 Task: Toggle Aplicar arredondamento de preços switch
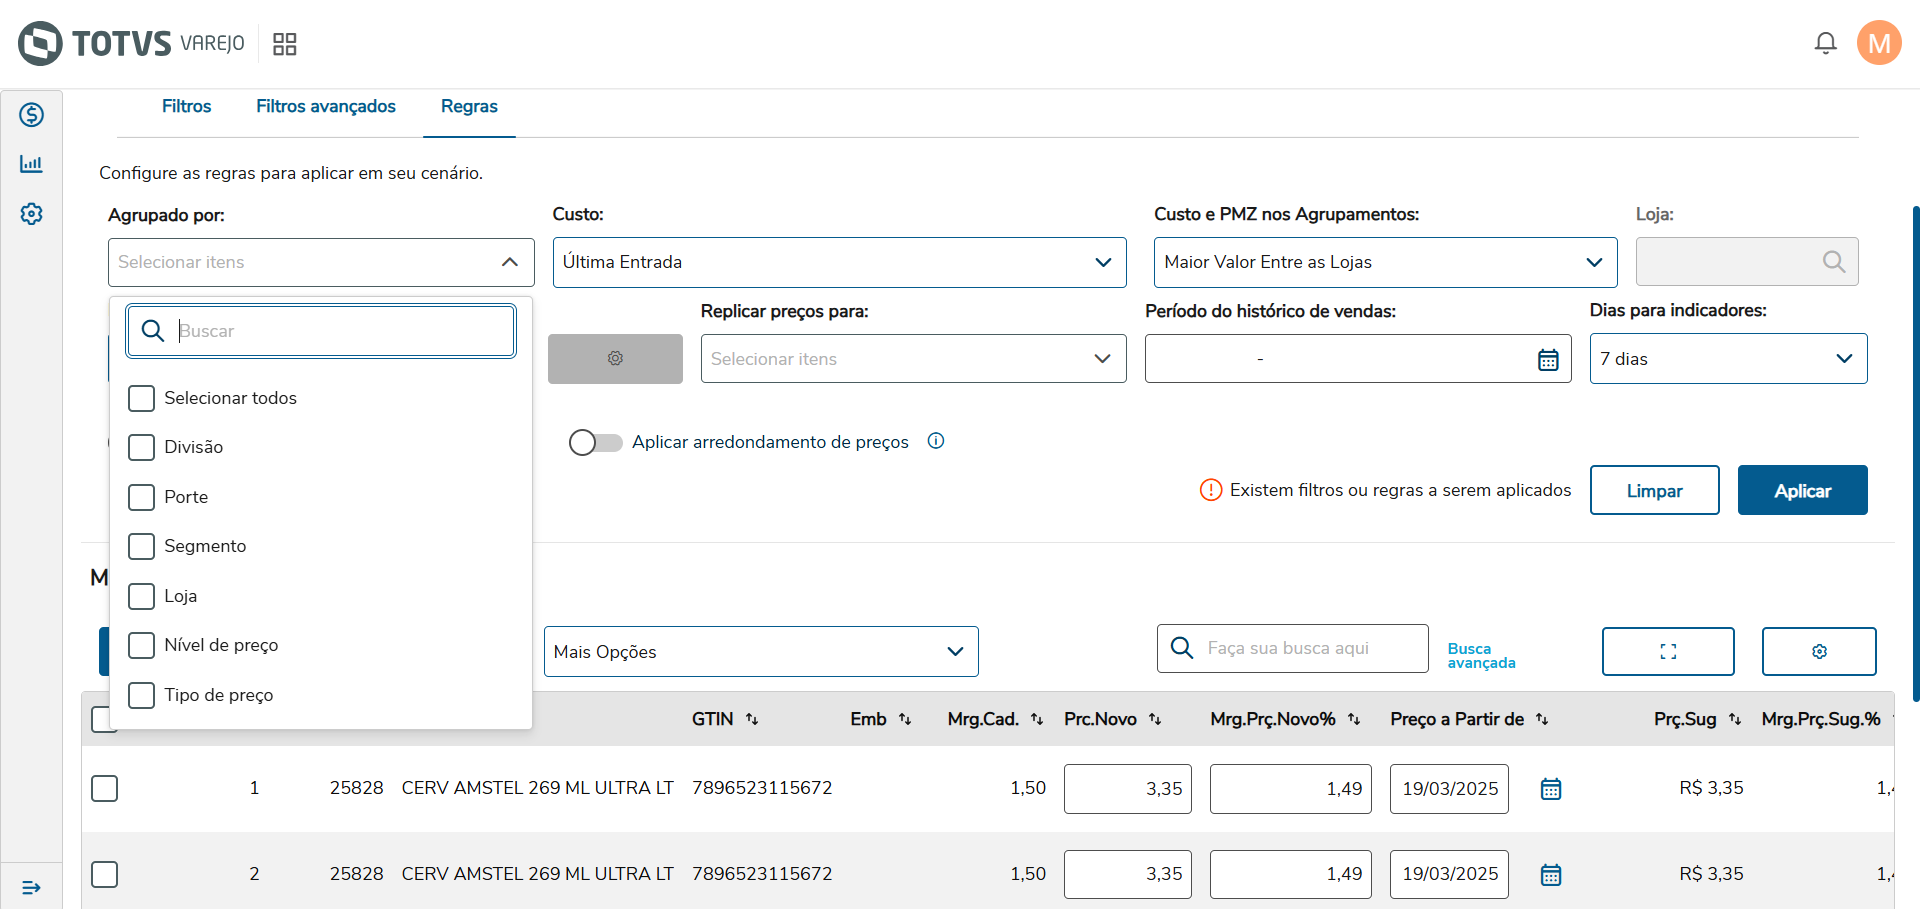595,442
